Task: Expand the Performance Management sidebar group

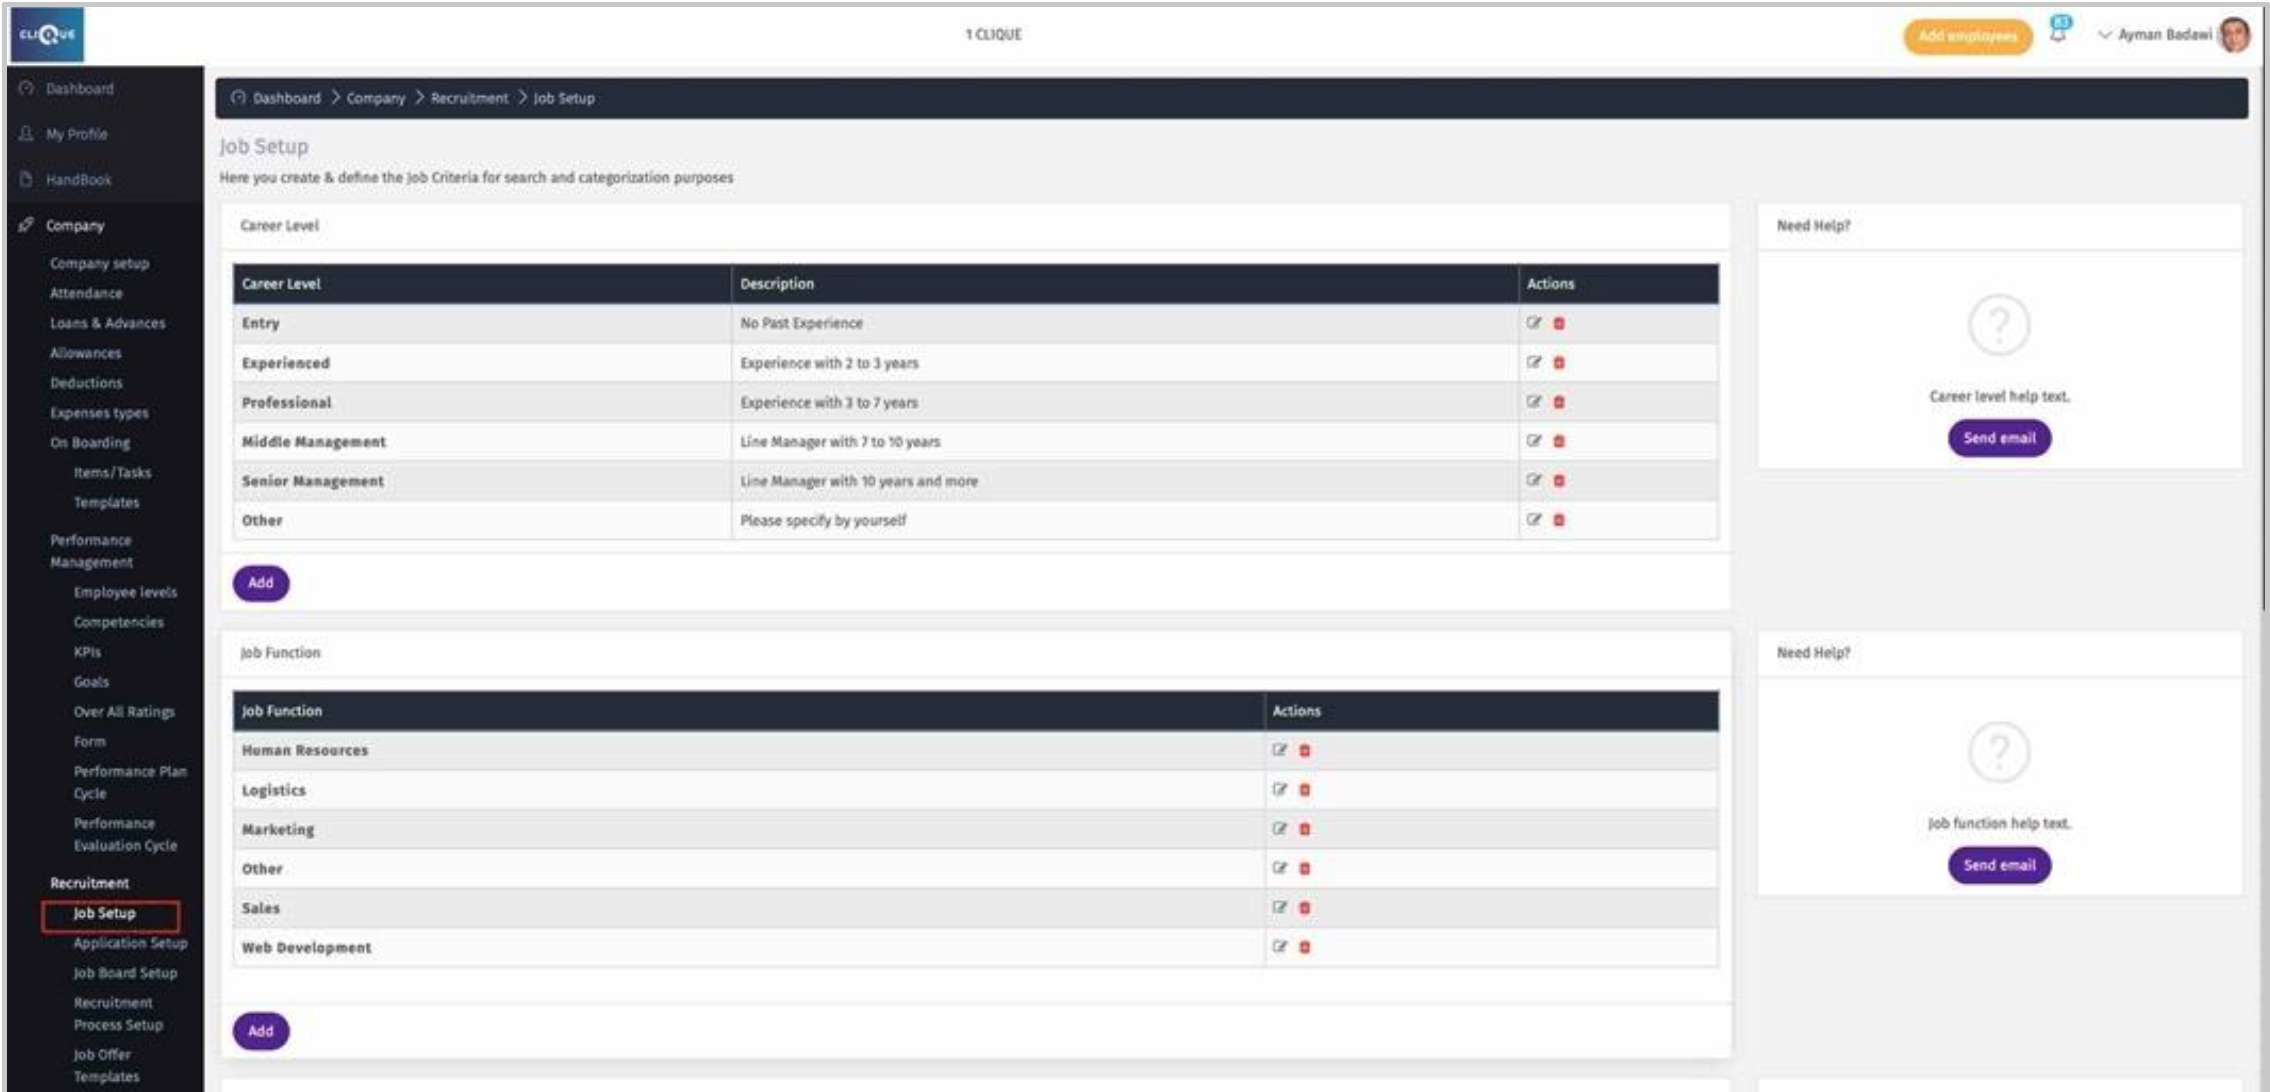Action: click(91, 551)
